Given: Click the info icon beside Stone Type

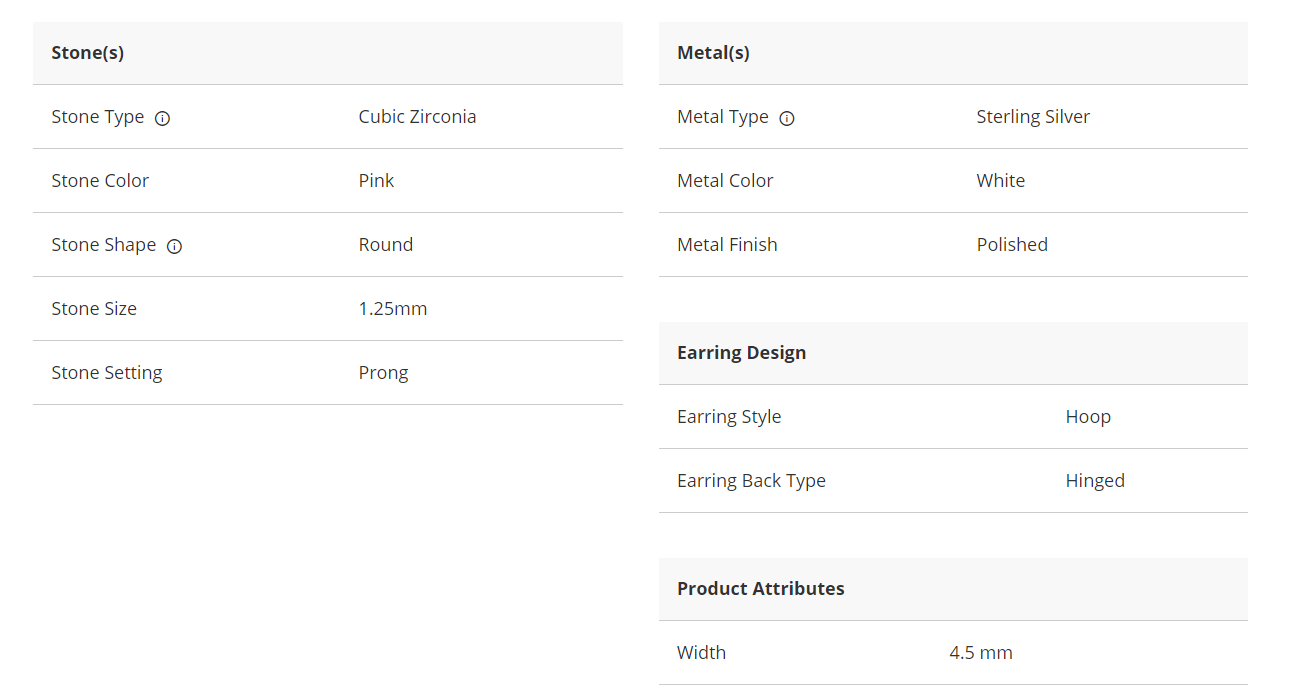Looking at the screenshot, I should pos(162,118).
